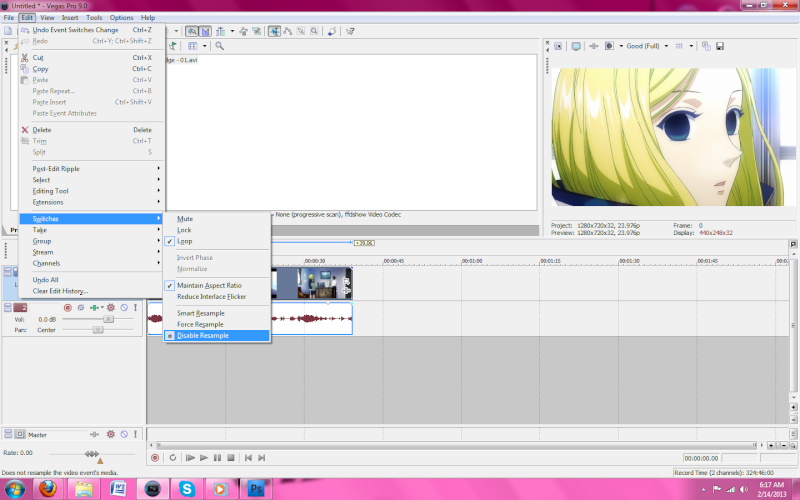Click Ignore Event Grouping toolbar icon
Image resolution: width=800 pixels, height=500 pixels.
257,32
